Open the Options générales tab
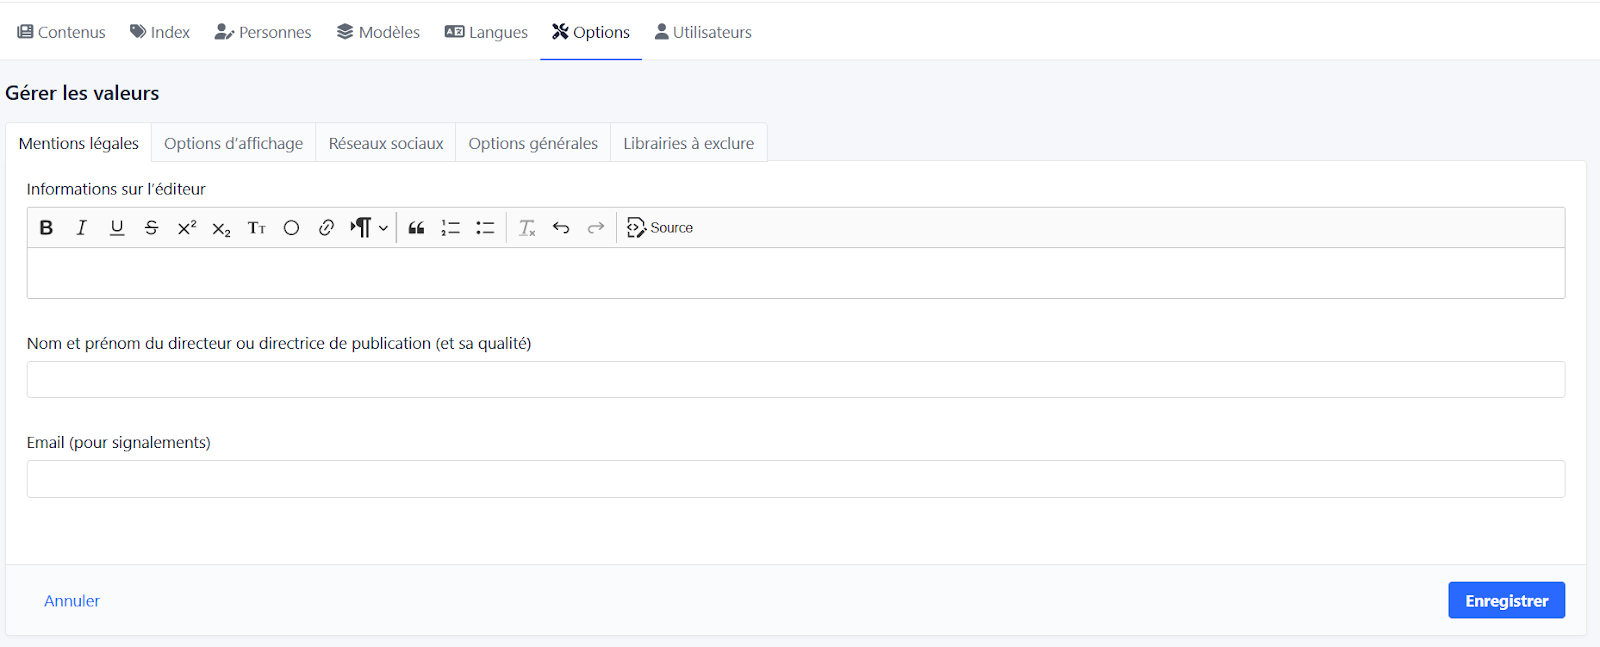 533,143
